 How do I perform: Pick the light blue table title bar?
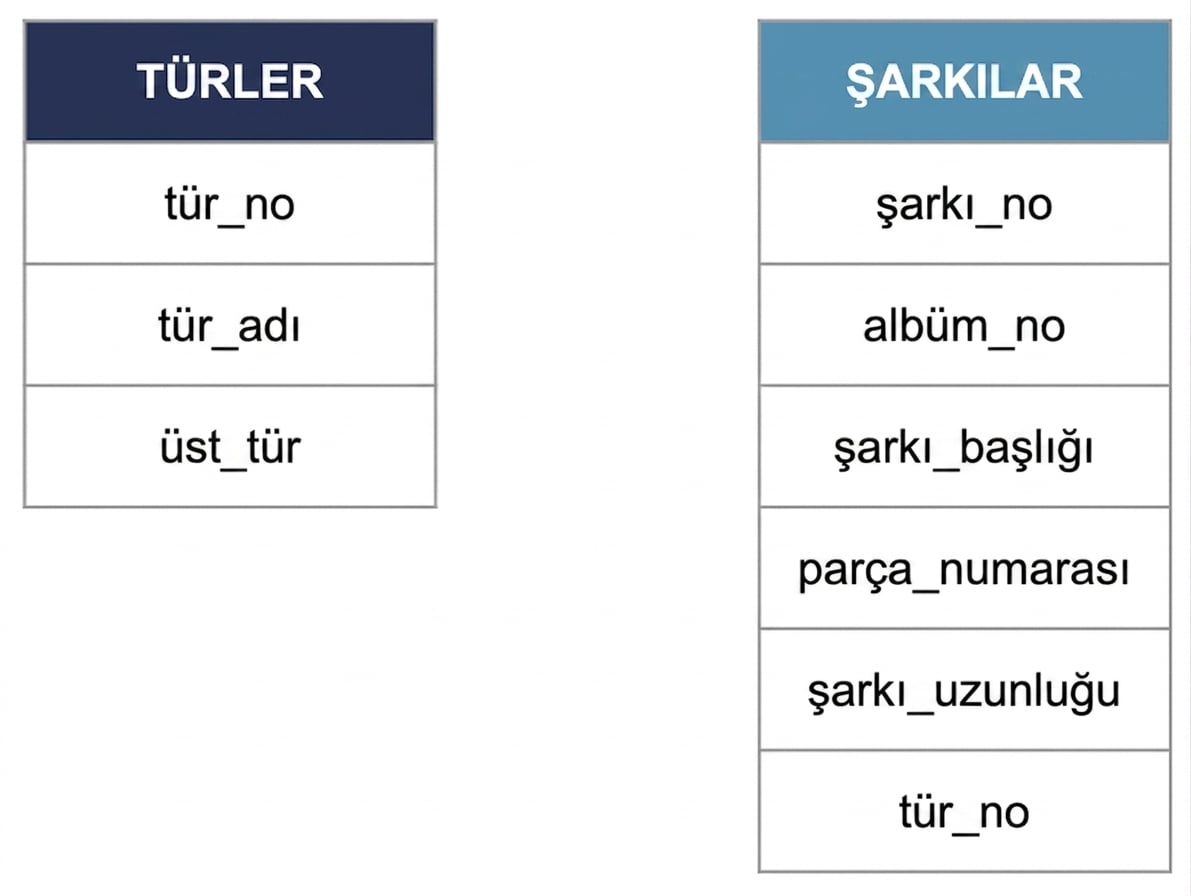(965, 81)
